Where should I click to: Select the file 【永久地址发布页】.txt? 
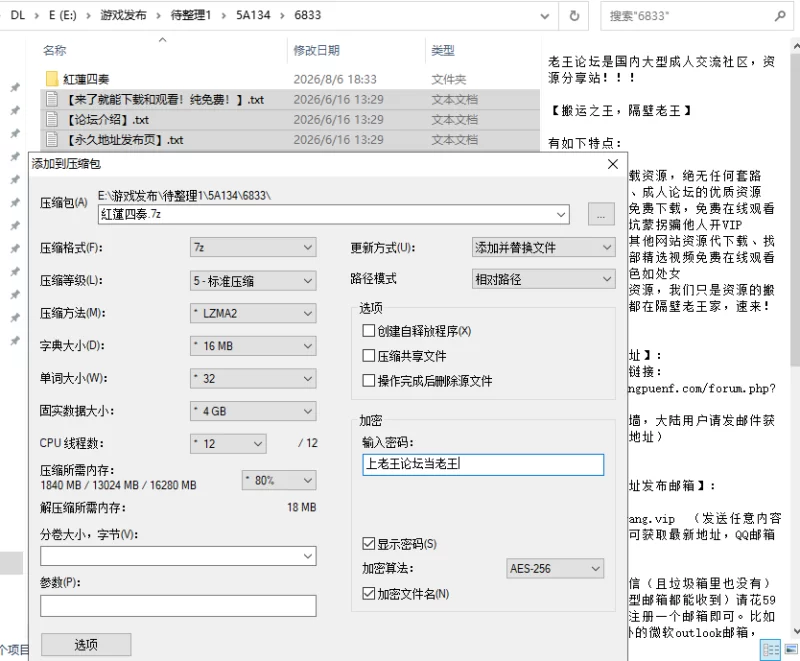124,140
